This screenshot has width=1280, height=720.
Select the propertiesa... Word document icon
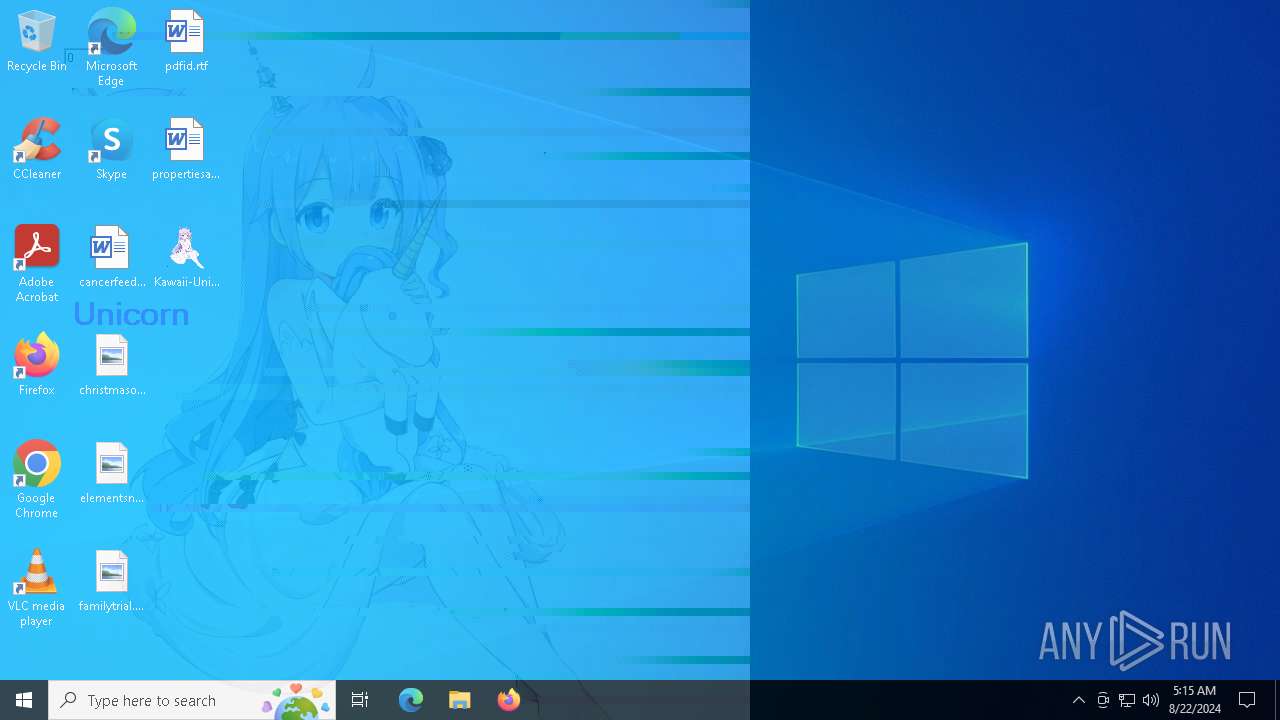pyautogui.click(x=185, y=149)
